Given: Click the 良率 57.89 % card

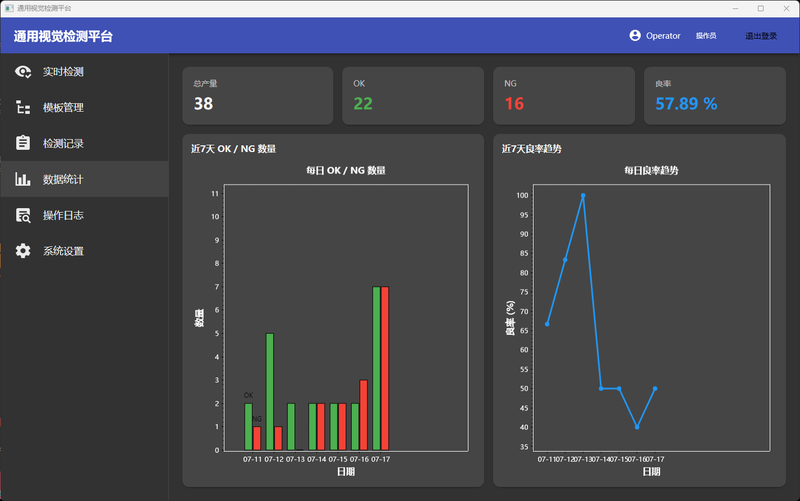Looking at the screenshot, I should 715,95.
